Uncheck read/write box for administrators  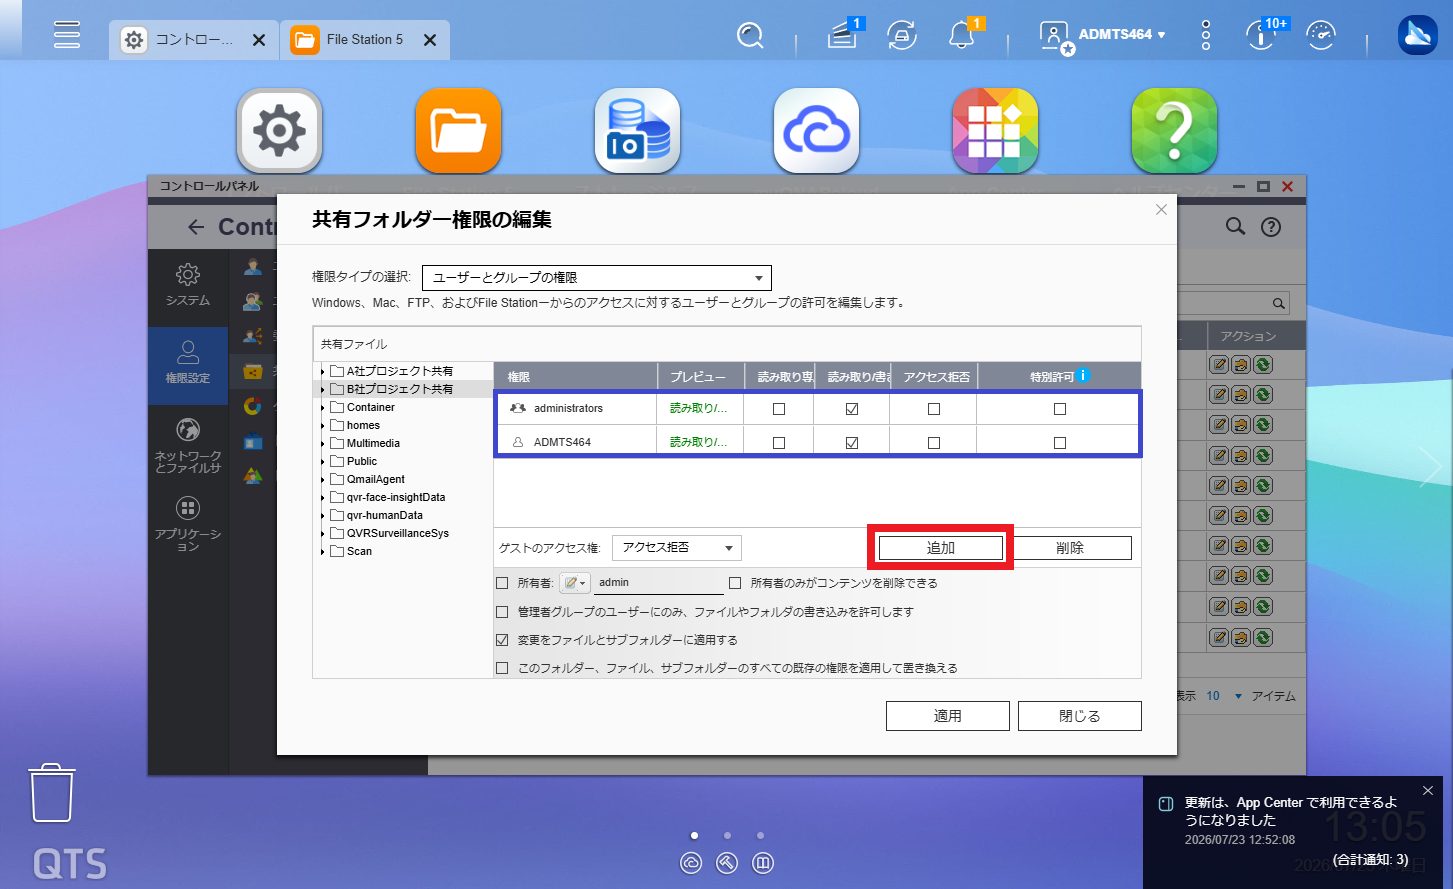pyautogui.click(x=852, y=409)
